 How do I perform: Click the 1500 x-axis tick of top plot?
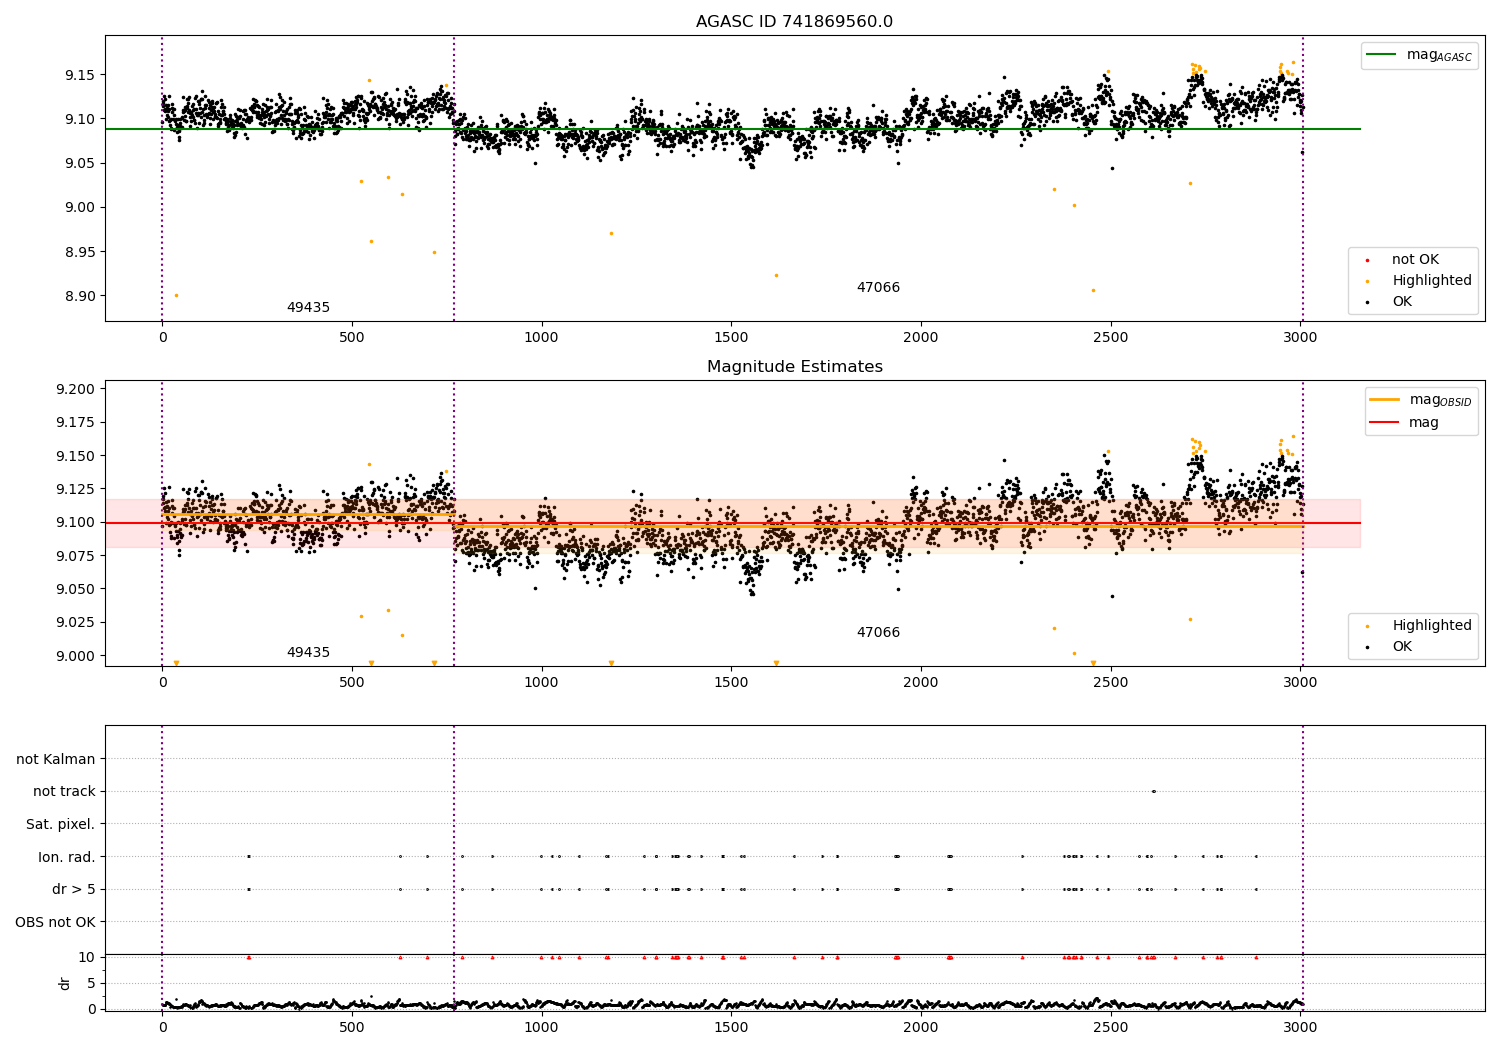tap(731, 338)
